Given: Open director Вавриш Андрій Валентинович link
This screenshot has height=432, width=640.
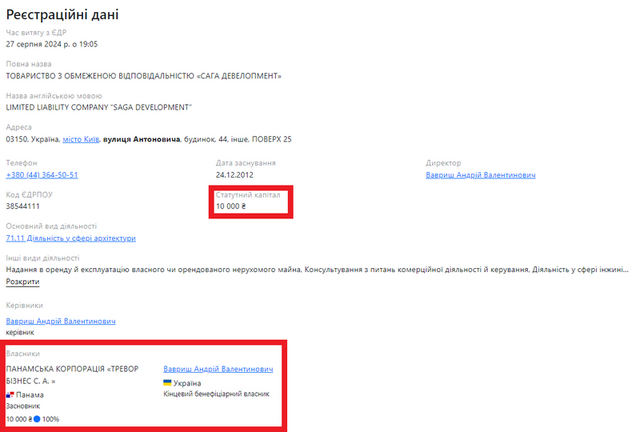Looking at the screenshot, I should 480,174.
